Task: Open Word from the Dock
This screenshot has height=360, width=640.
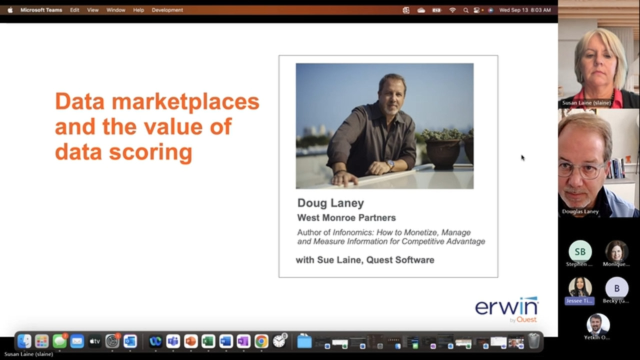Action: point(226,341)
